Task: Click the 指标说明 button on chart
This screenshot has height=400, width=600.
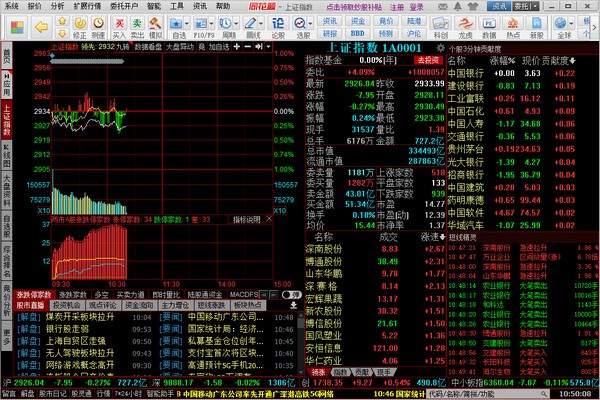Action: 246,218
